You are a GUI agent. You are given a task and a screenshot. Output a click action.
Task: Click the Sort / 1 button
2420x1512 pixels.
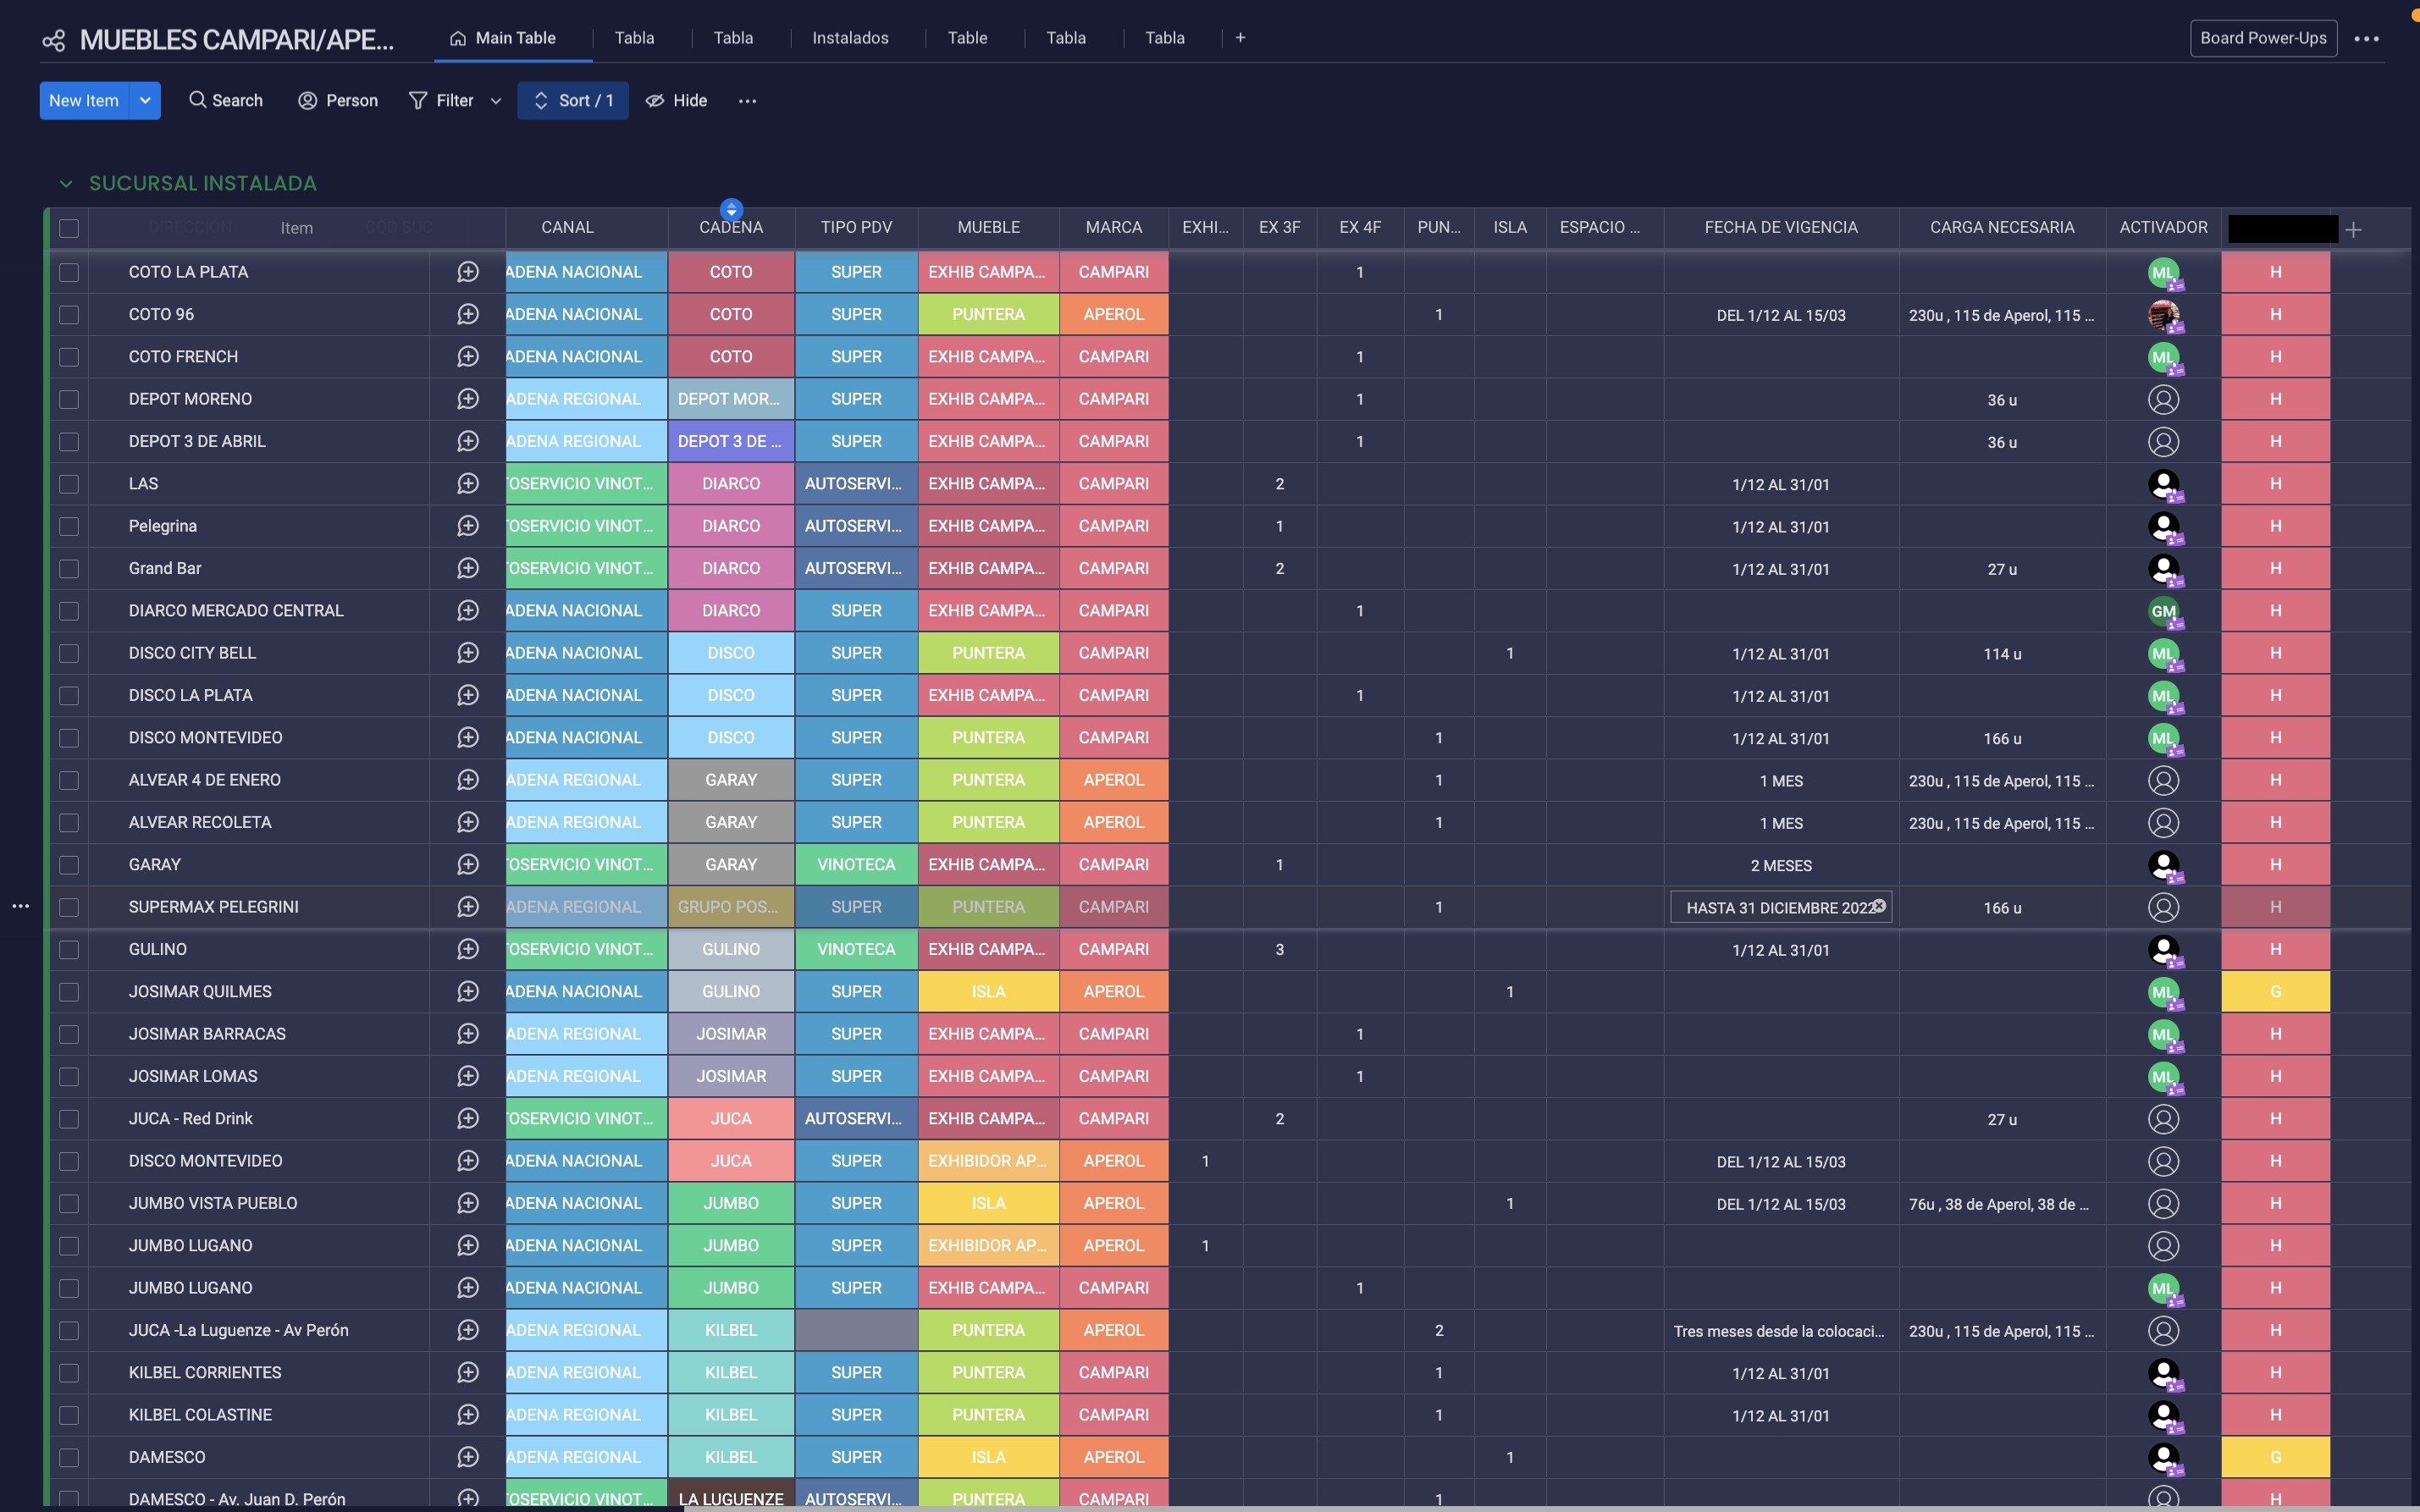573,100
